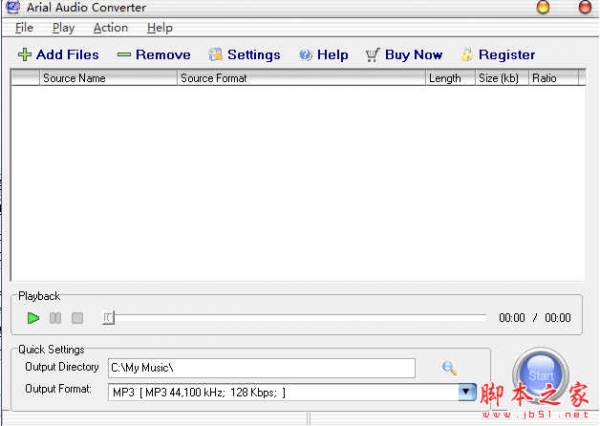Open the Help menu in the menu bar
This screenshot has height=426, width=600.
tap(160, 28)
